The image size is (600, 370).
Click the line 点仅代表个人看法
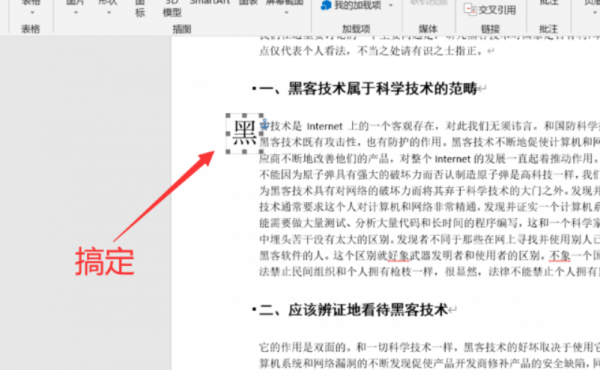click(x=372, y=51)
